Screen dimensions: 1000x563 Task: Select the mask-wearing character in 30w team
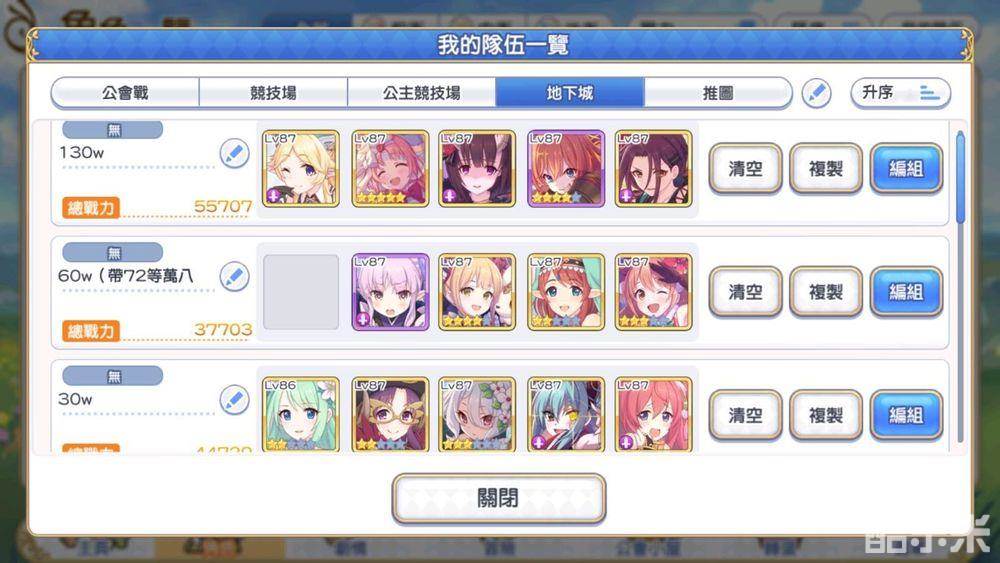[390, 414]
